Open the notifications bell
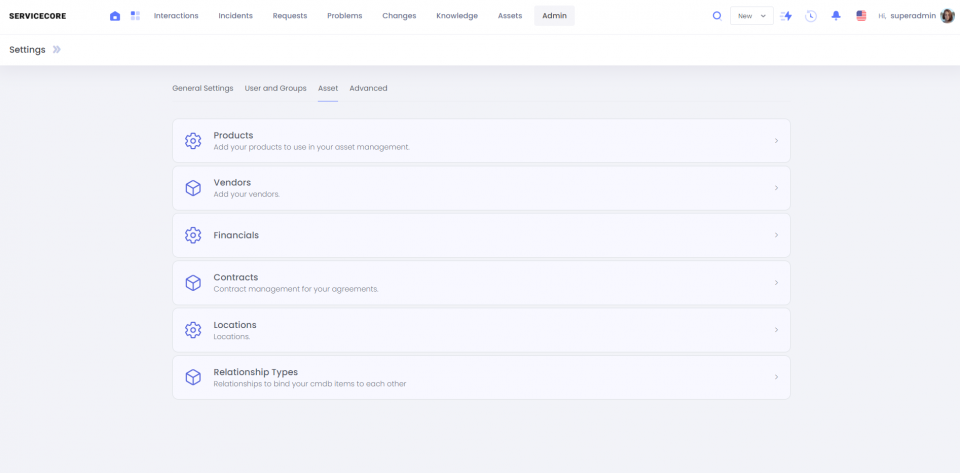Screen dimensions: 960x473 pos(836,16)
